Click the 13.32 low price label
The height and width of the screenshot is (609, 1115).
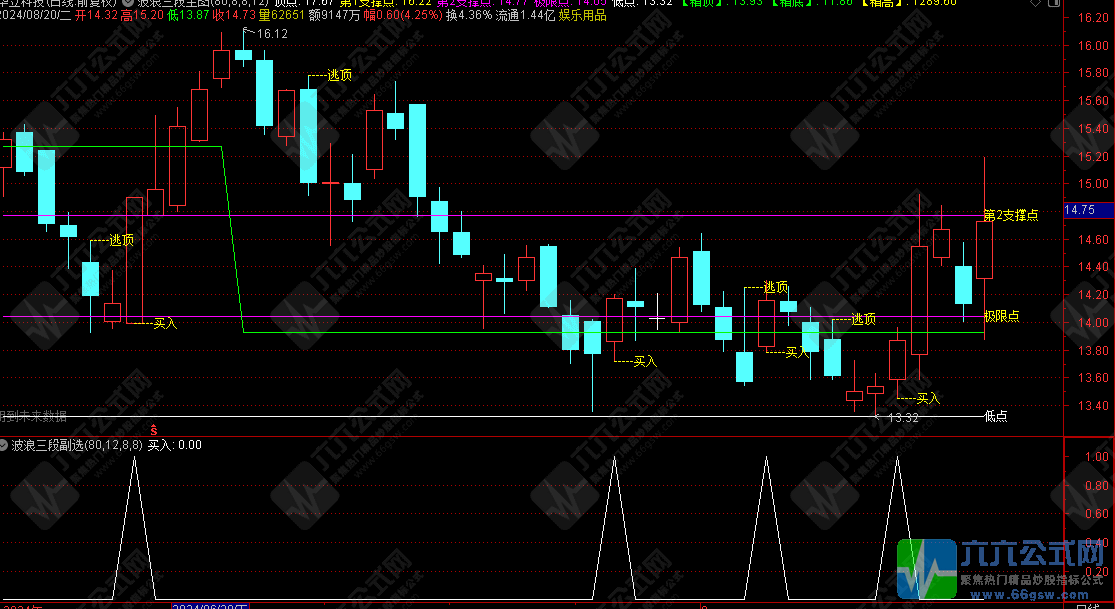(x=902, y=417)
